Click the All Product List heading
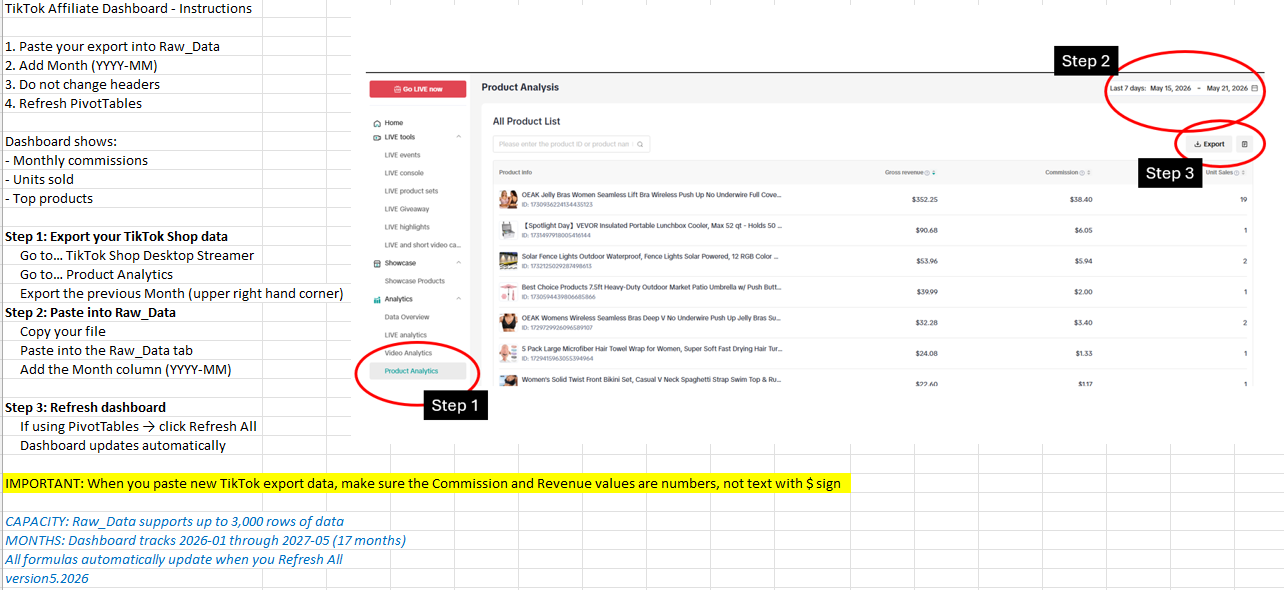This screenshot has width=1284, height=590. point(526,121)
